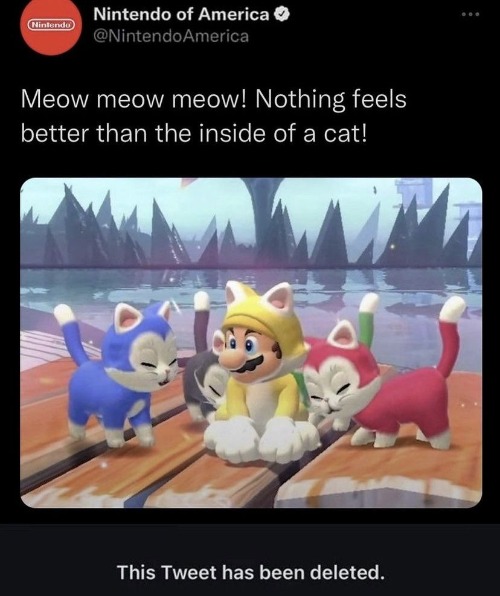Click the "This Tweet has been deleted." notice
500x596 pixels.
coord(250,572)
